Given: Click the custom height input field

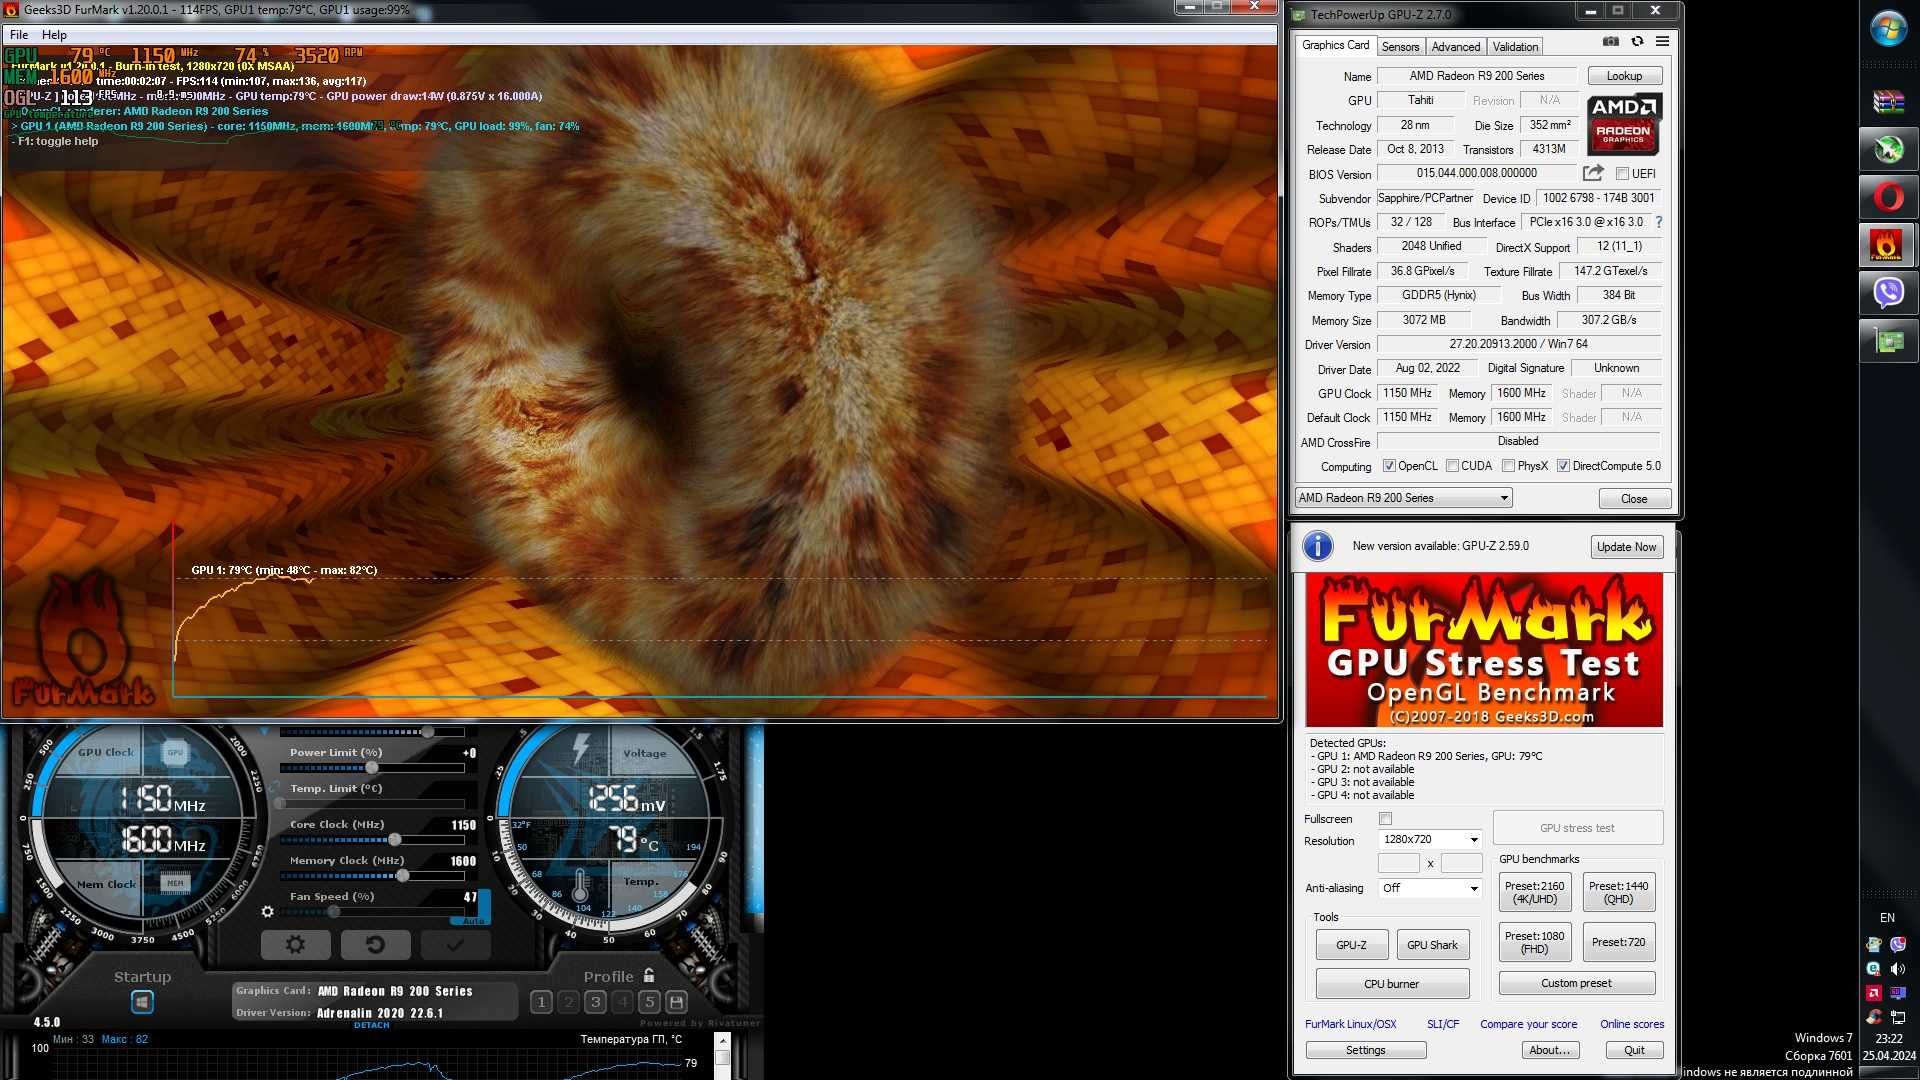Looking at the screenshot, I should [1461, 864].
